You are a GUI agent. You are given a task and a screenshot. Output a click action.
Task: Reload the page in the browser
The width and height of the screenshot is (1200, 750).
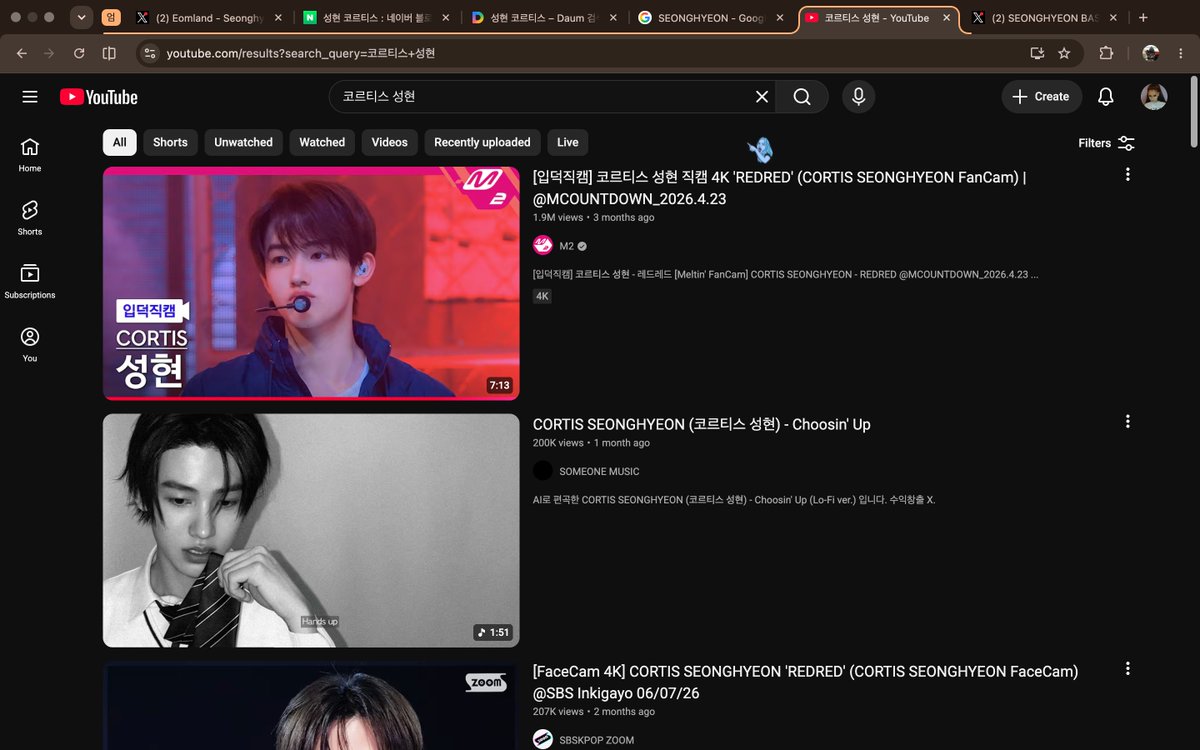[79, 53]
